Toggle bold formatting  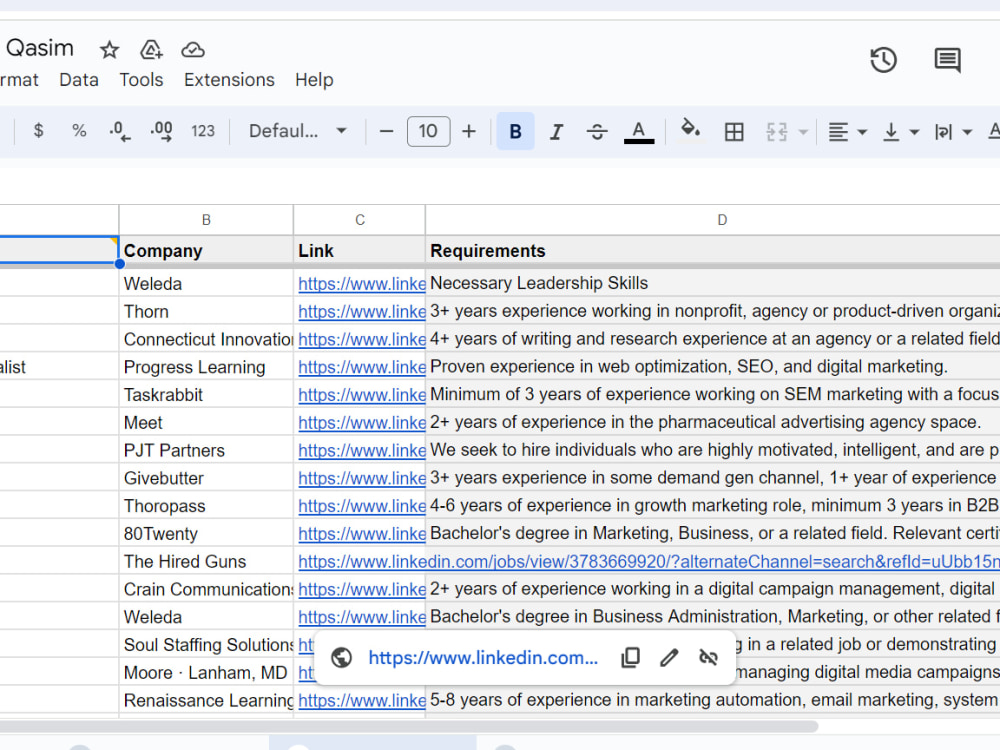515,131
